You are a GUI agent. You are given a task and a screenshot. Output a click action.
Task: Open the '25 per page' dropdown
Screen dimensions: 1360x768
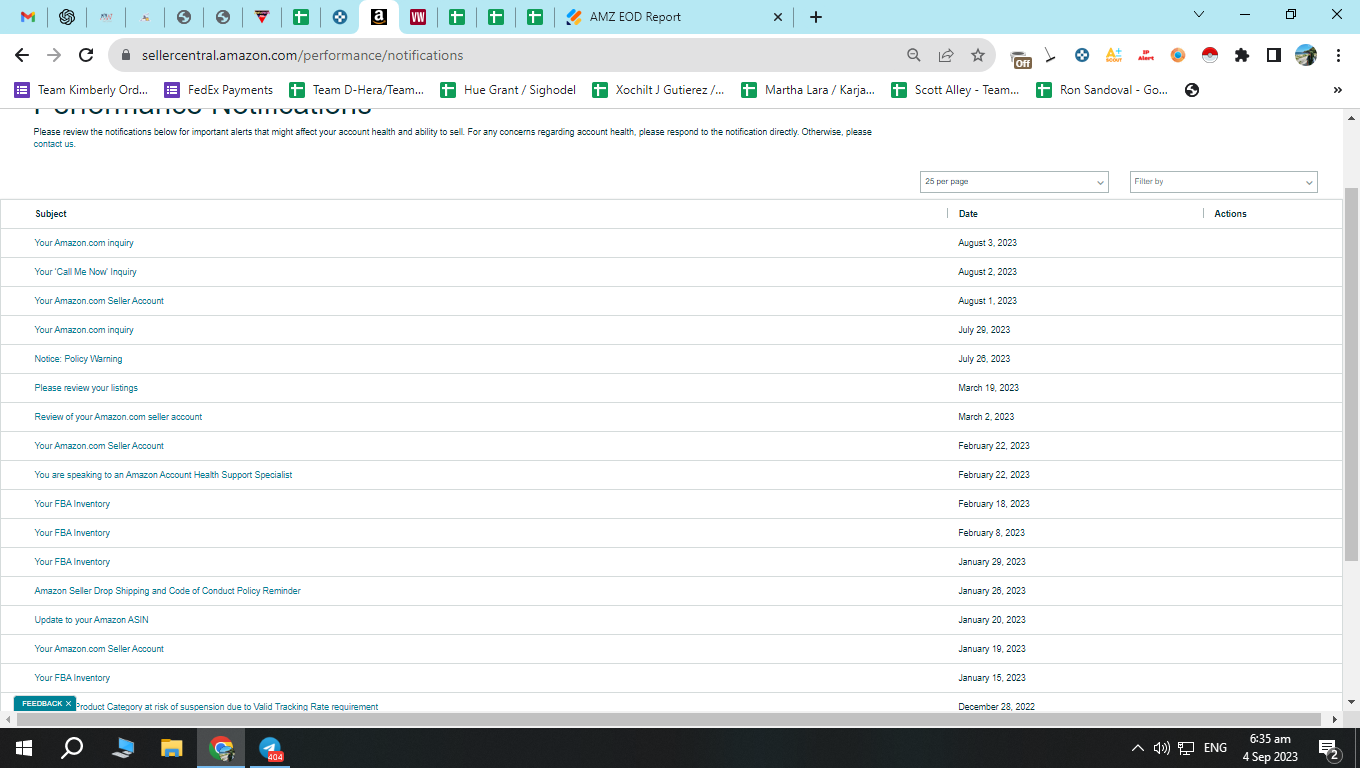click(1014, 182)
